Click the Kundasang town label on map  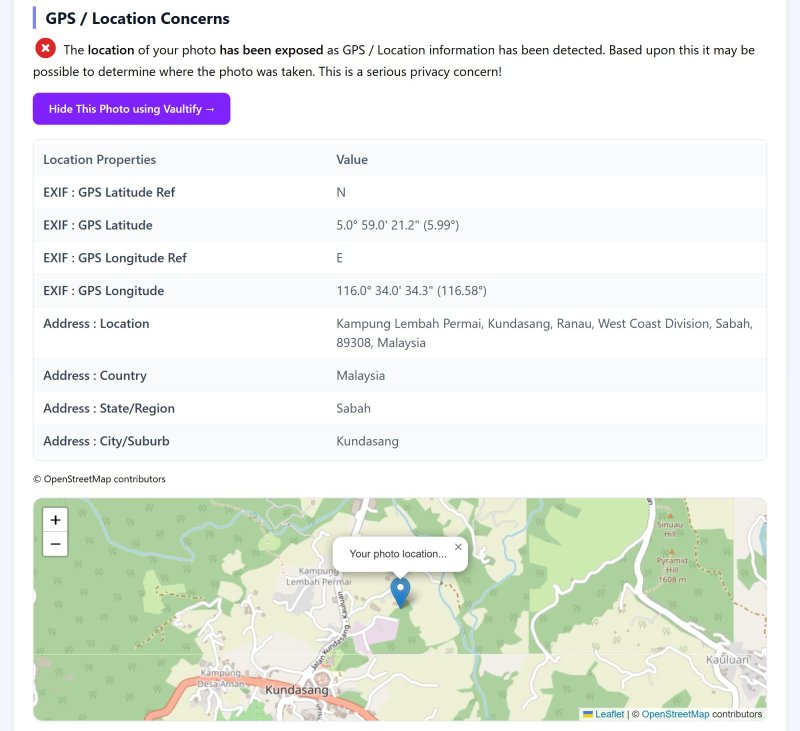[296, 690]
